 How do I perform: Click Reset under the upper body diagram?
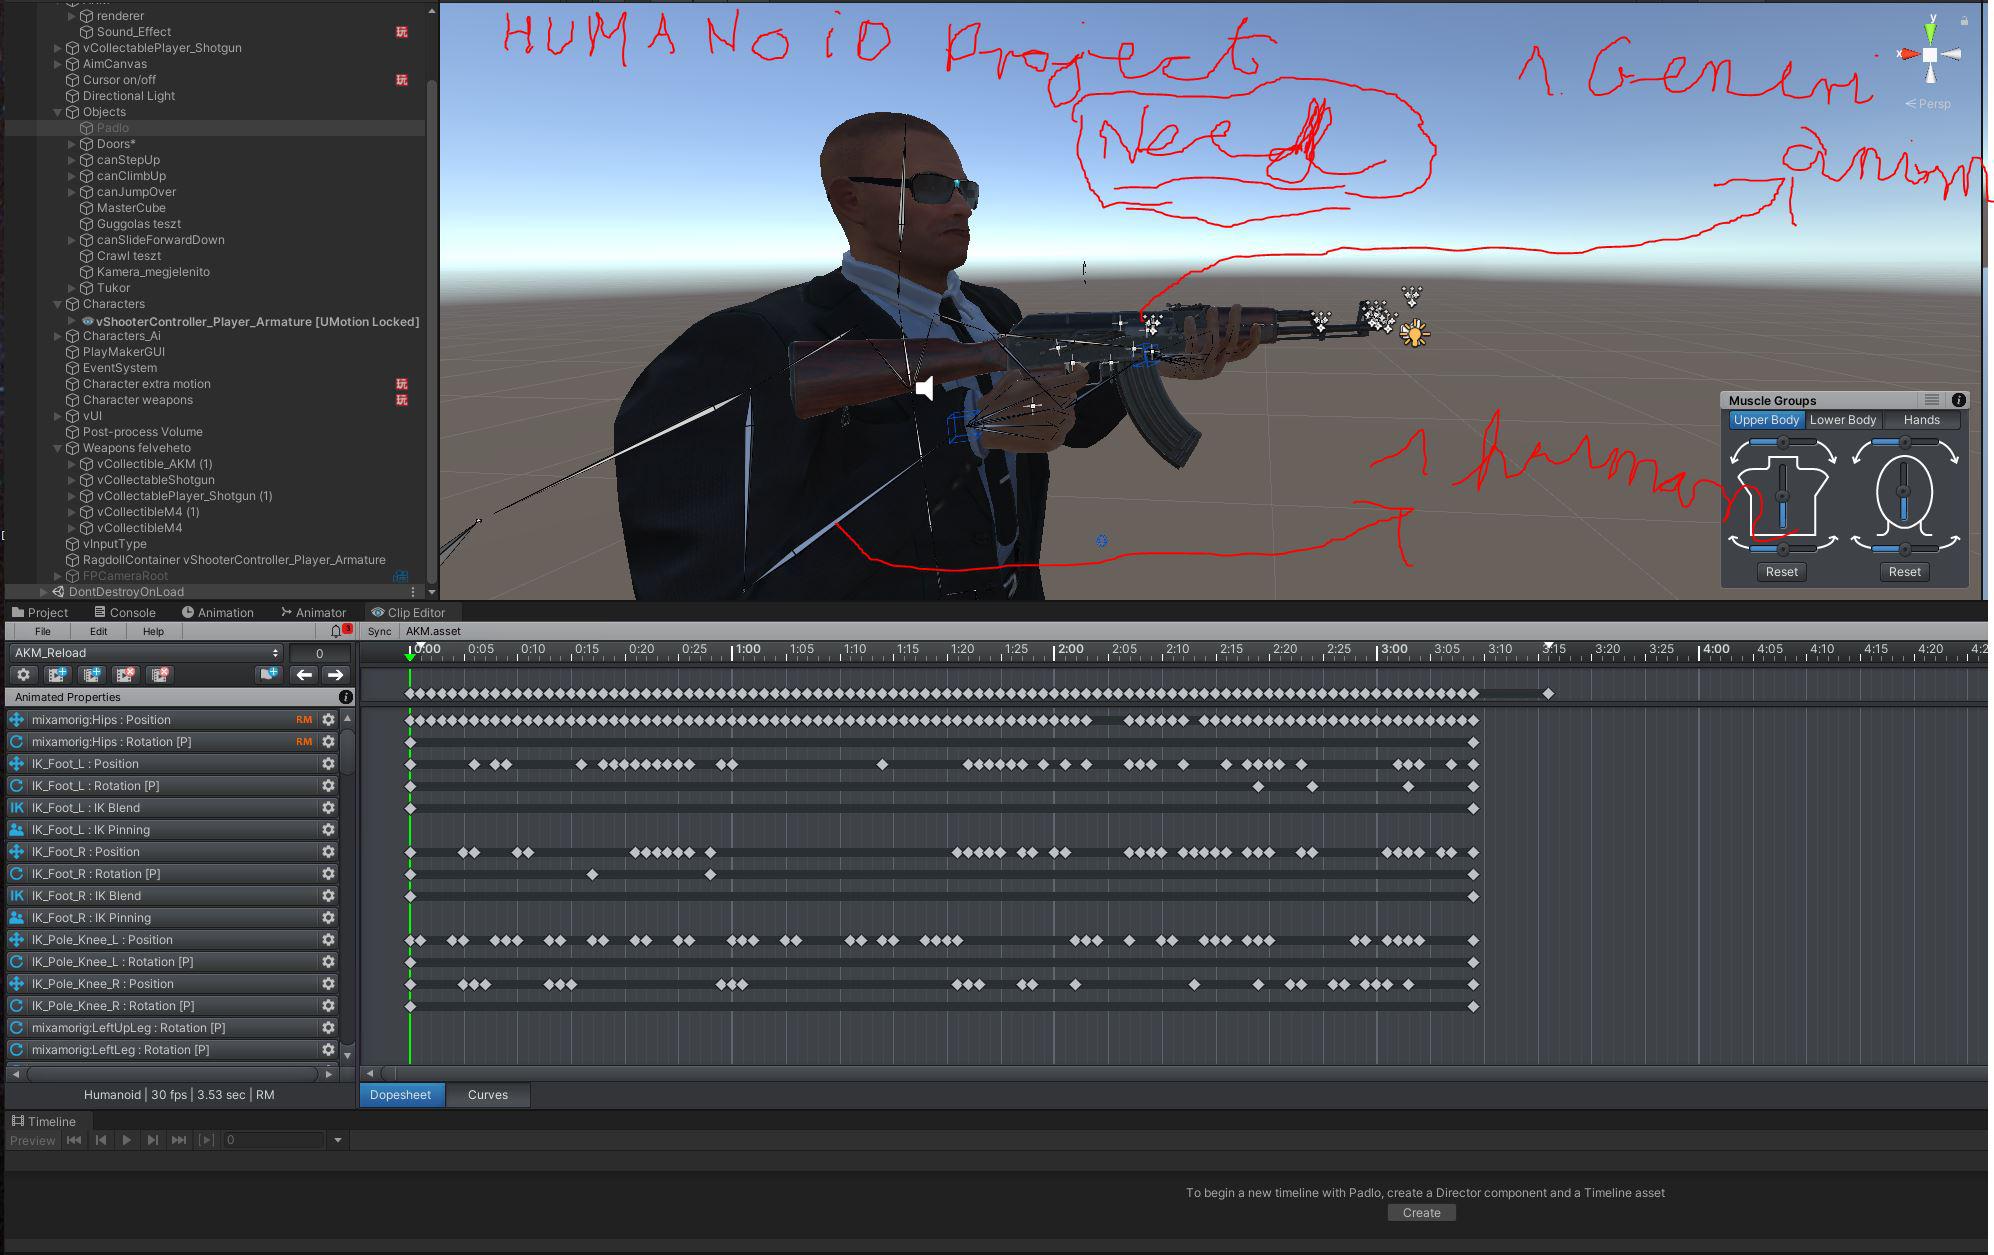(x=1781, y=572)
